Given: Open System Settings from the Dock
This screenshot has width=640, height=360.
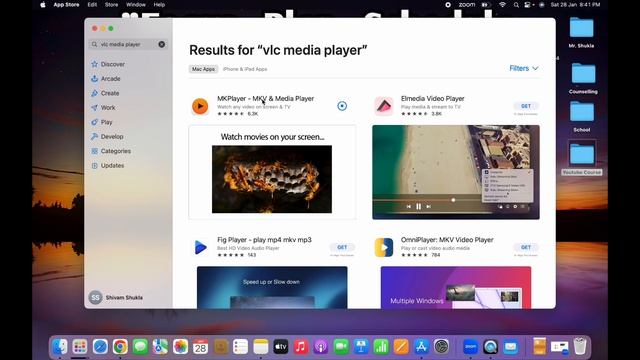Looking at the screenshot, I should 441,347.
